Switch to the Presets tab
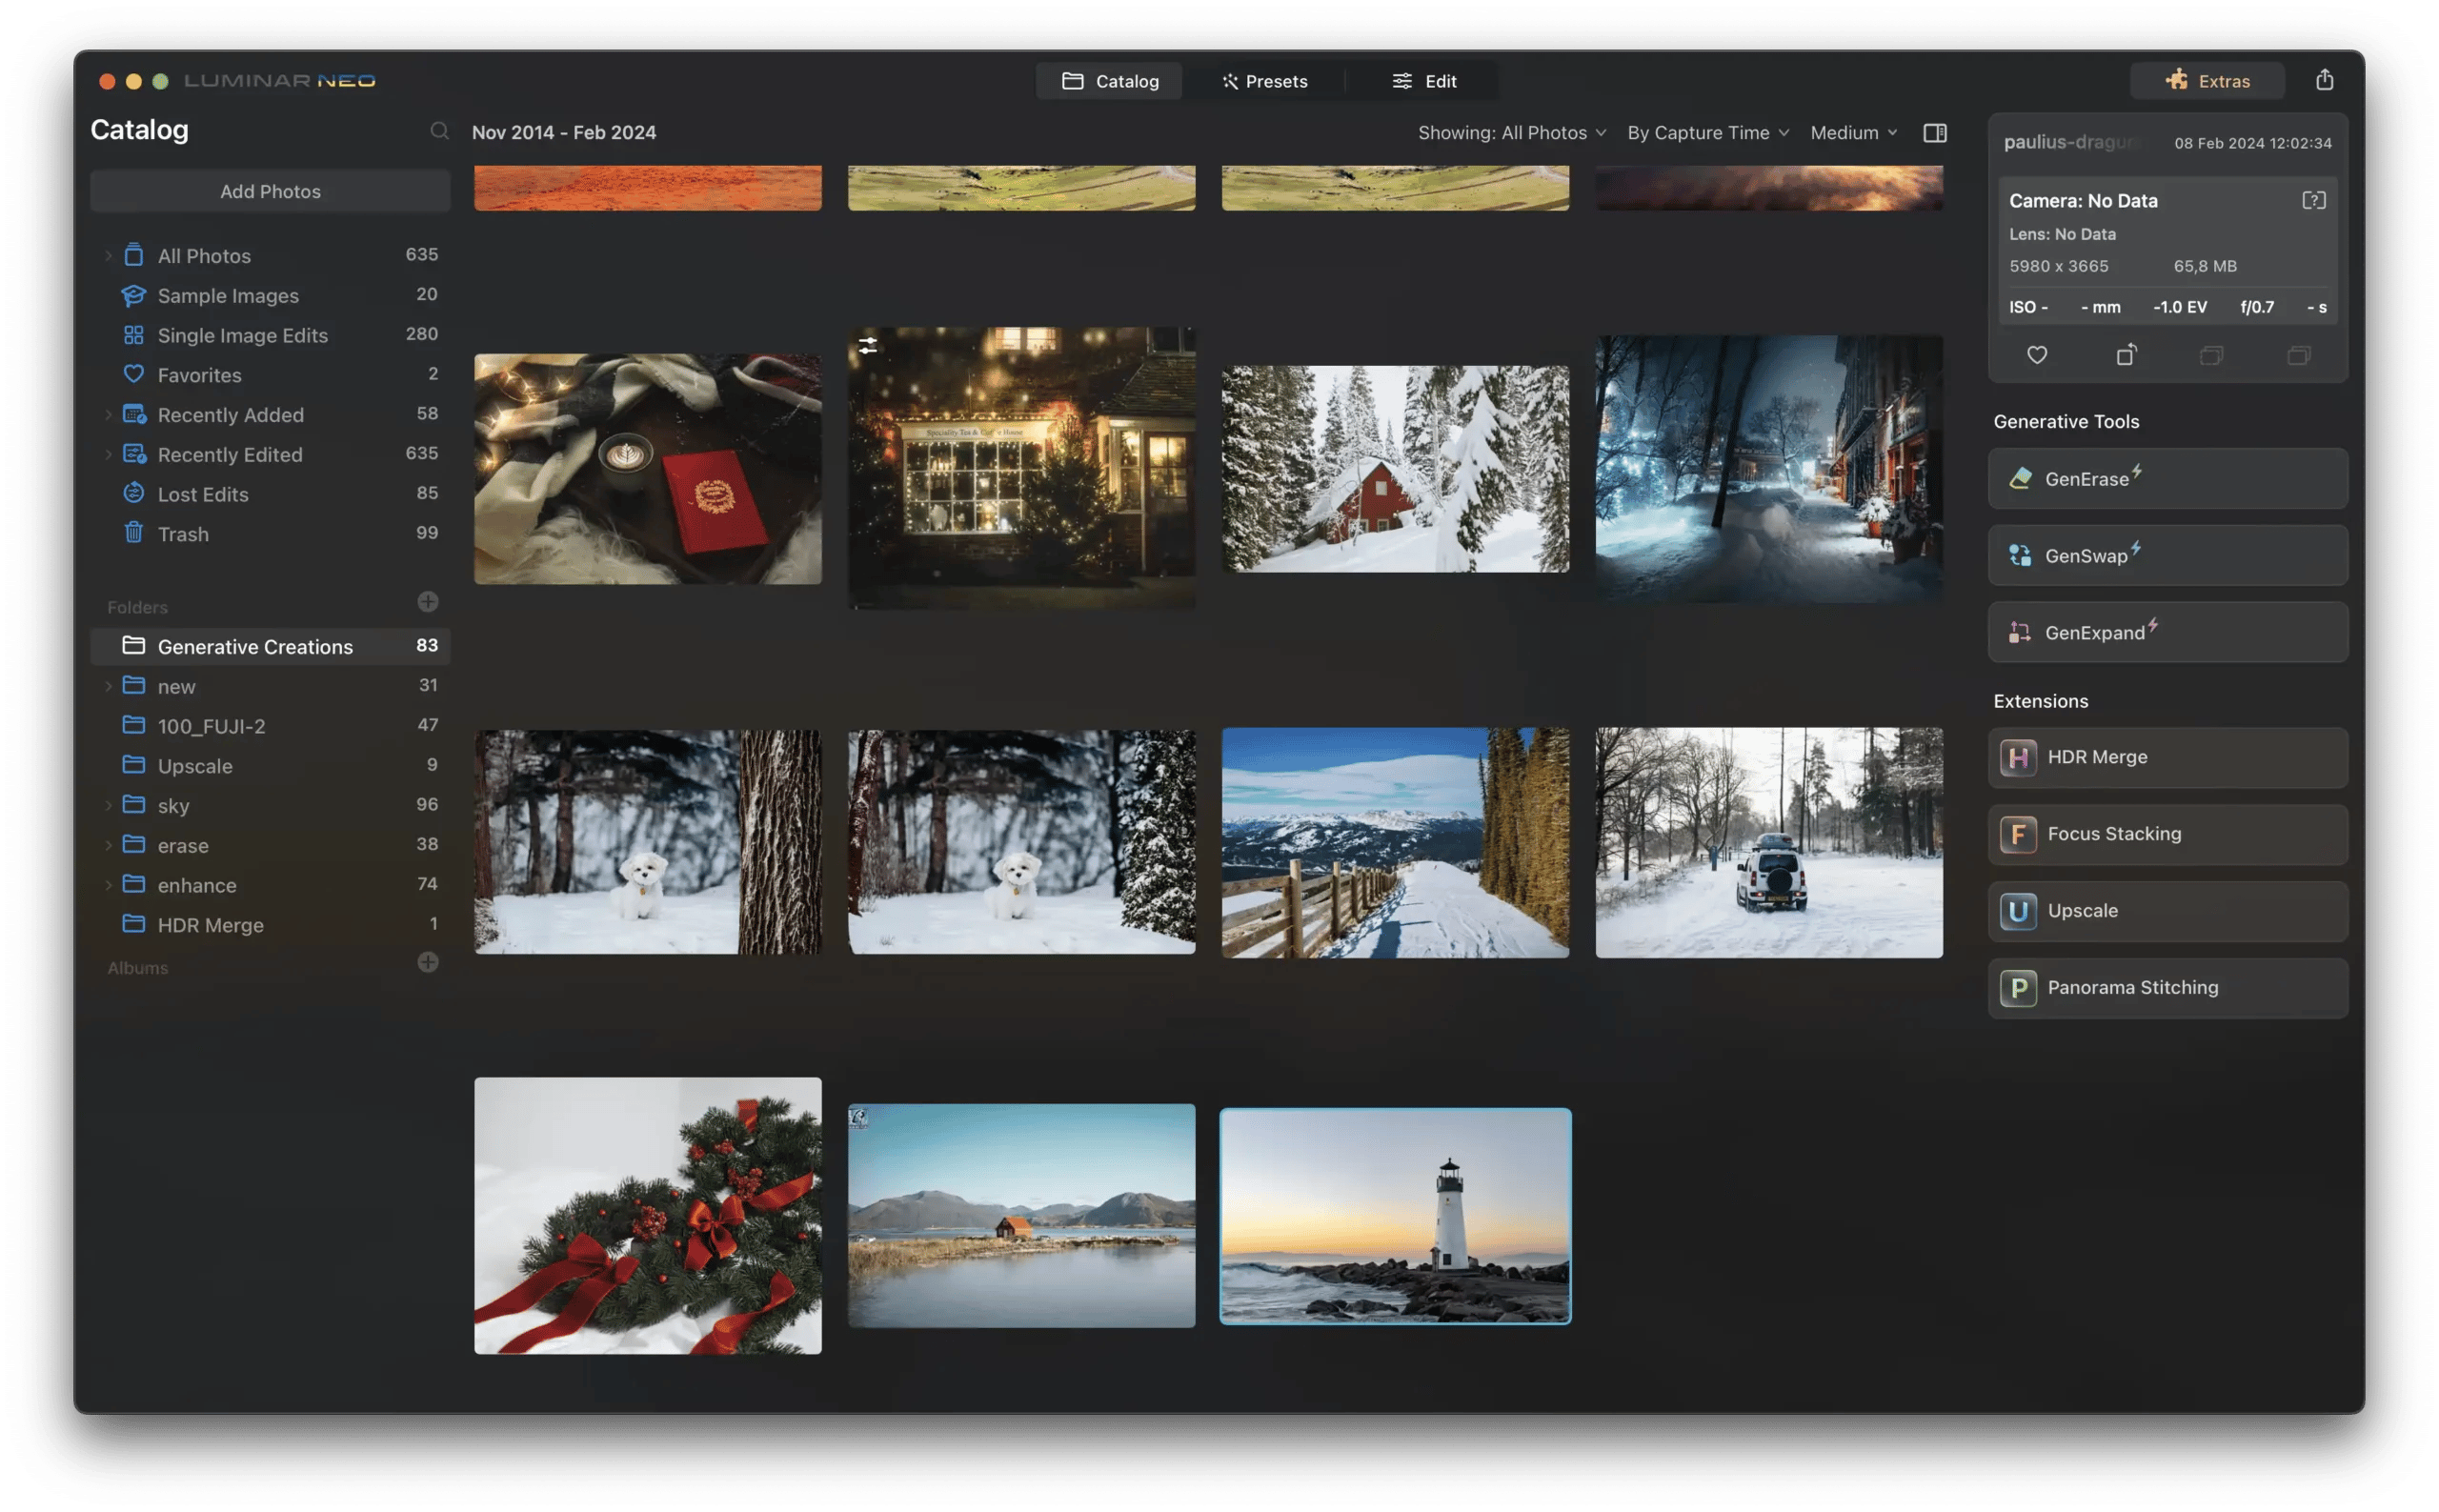Screen dimensions: 2439x1512 1264,81
